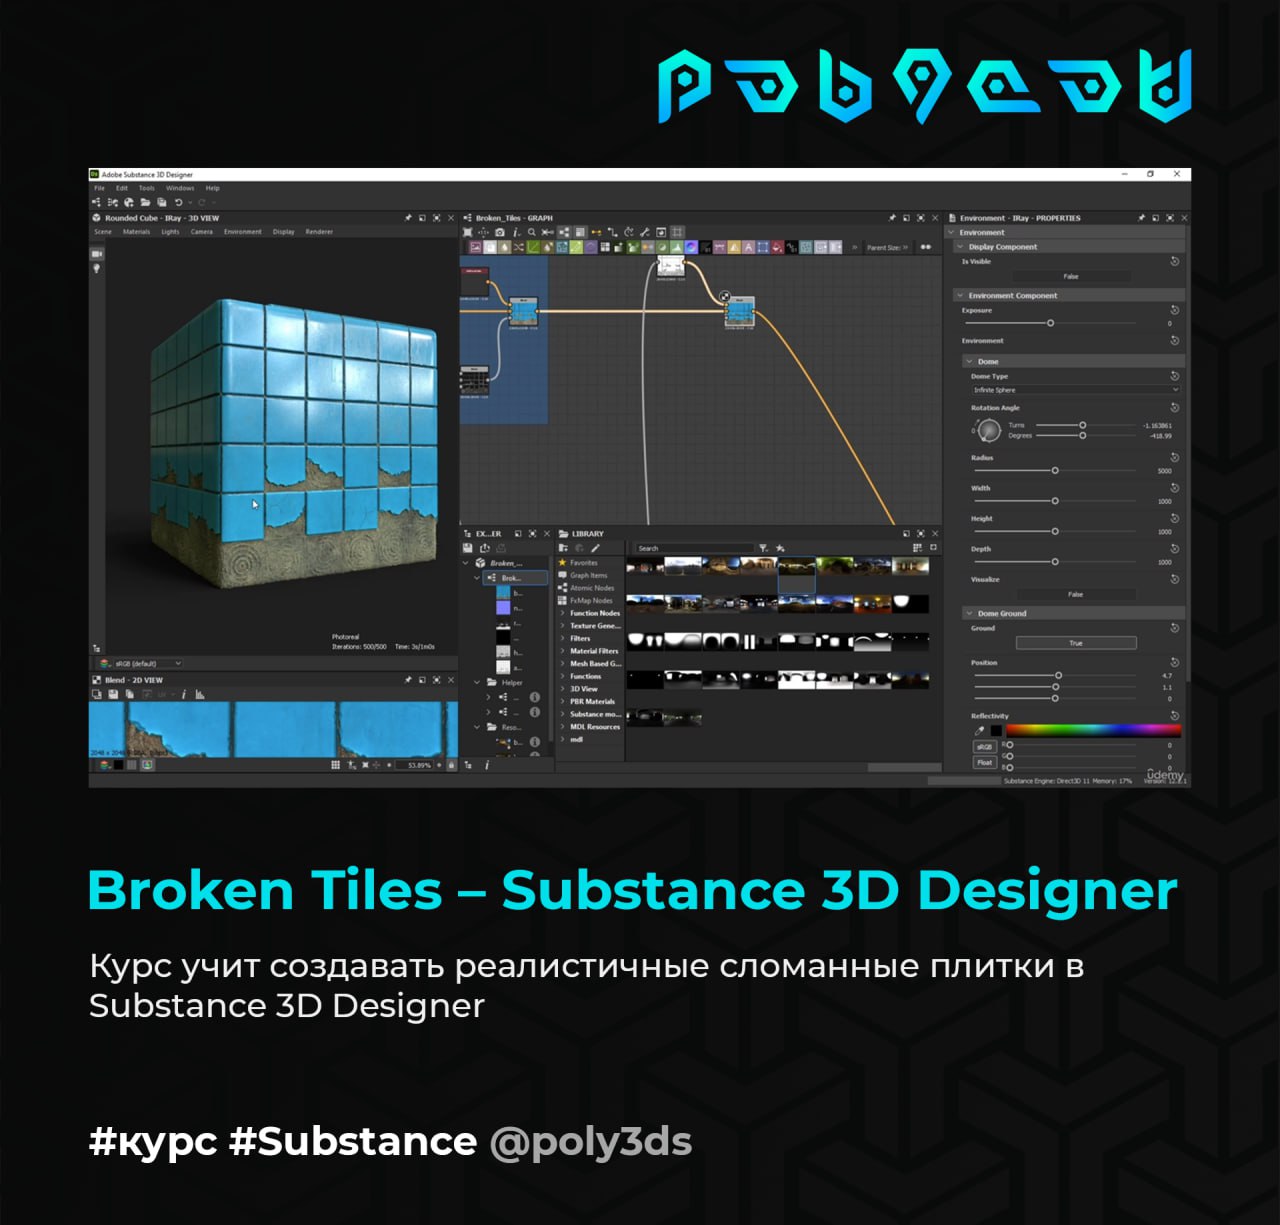Collapse the Display Component section
This screenshot has width=1280, height=1225.
point(961,247)
